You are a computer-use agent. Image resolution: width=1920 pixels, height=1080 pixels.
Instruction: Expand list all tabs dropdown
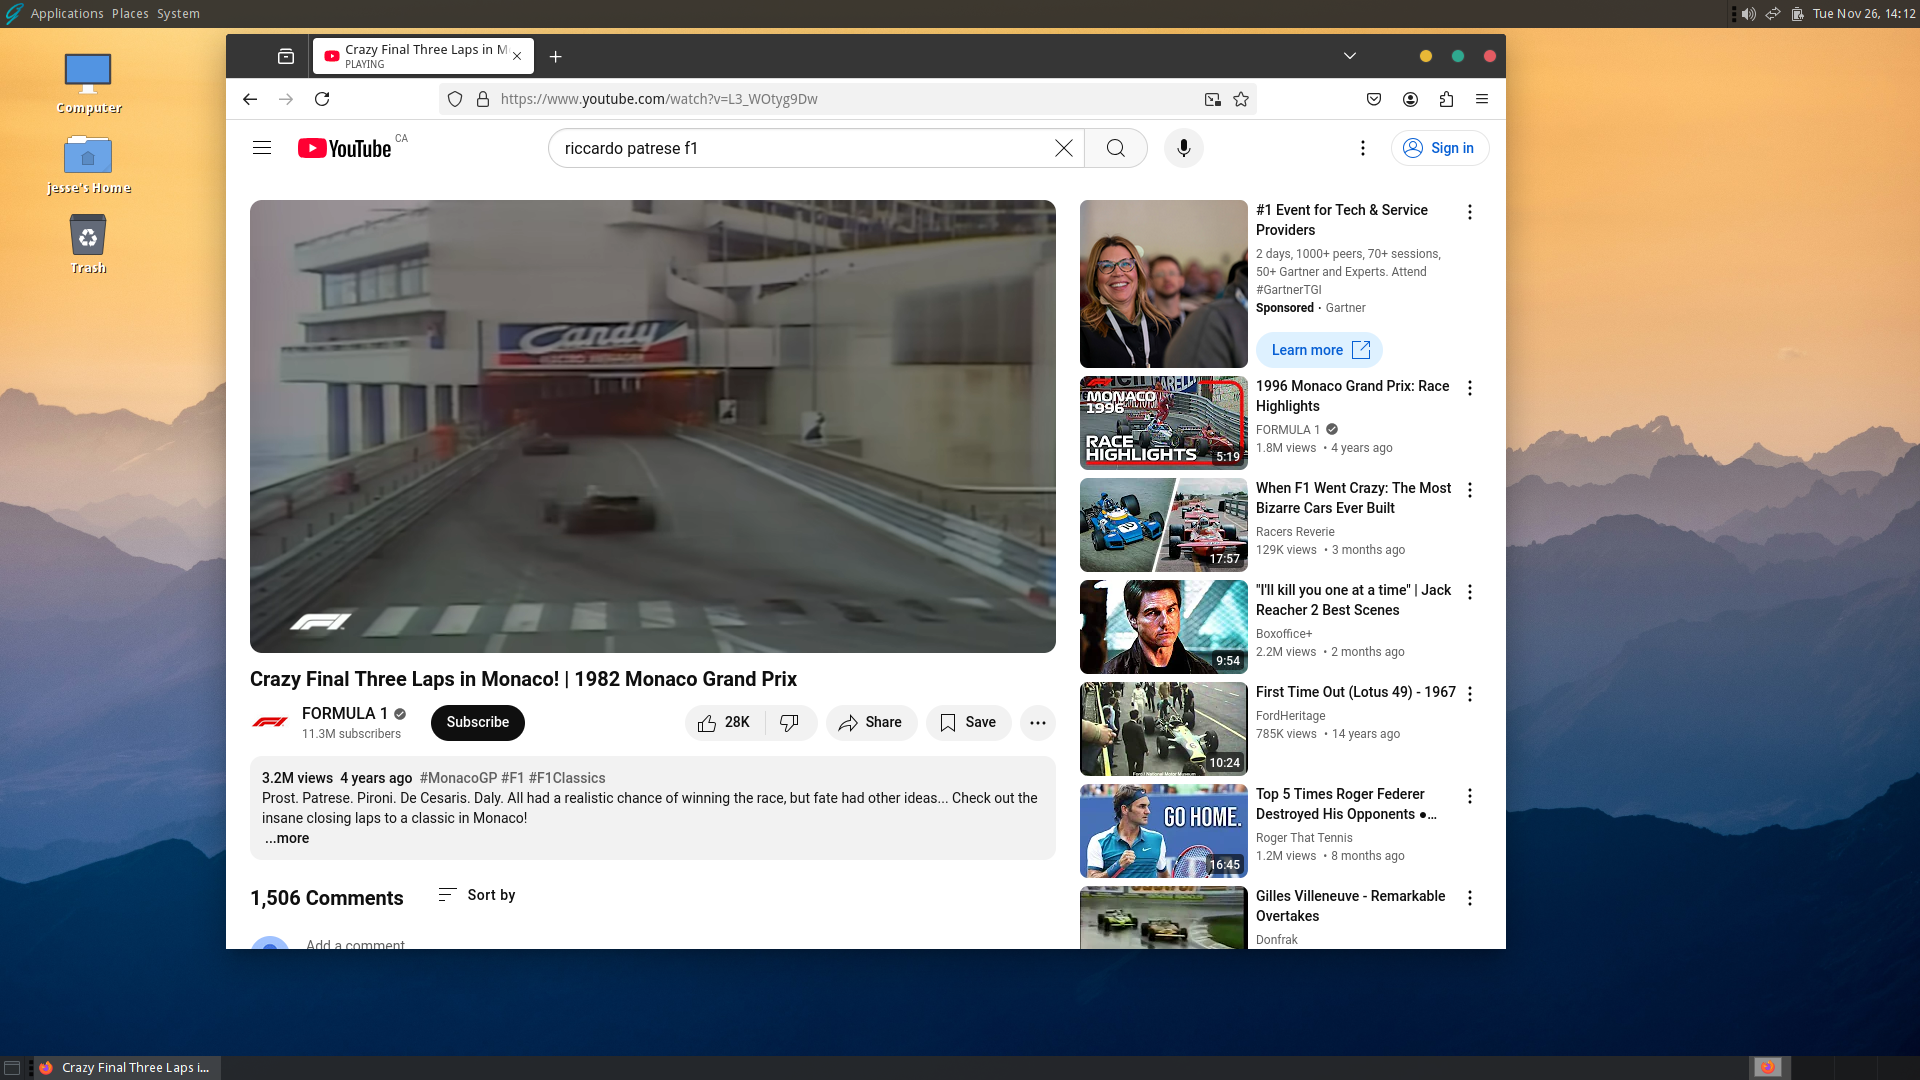(x=1350, y=56)
